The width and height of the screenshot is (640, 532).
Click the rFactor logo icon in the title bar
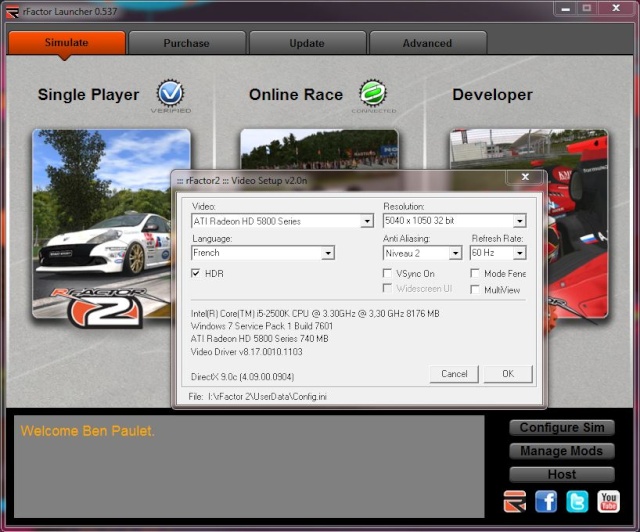click(x=12, y=12)
